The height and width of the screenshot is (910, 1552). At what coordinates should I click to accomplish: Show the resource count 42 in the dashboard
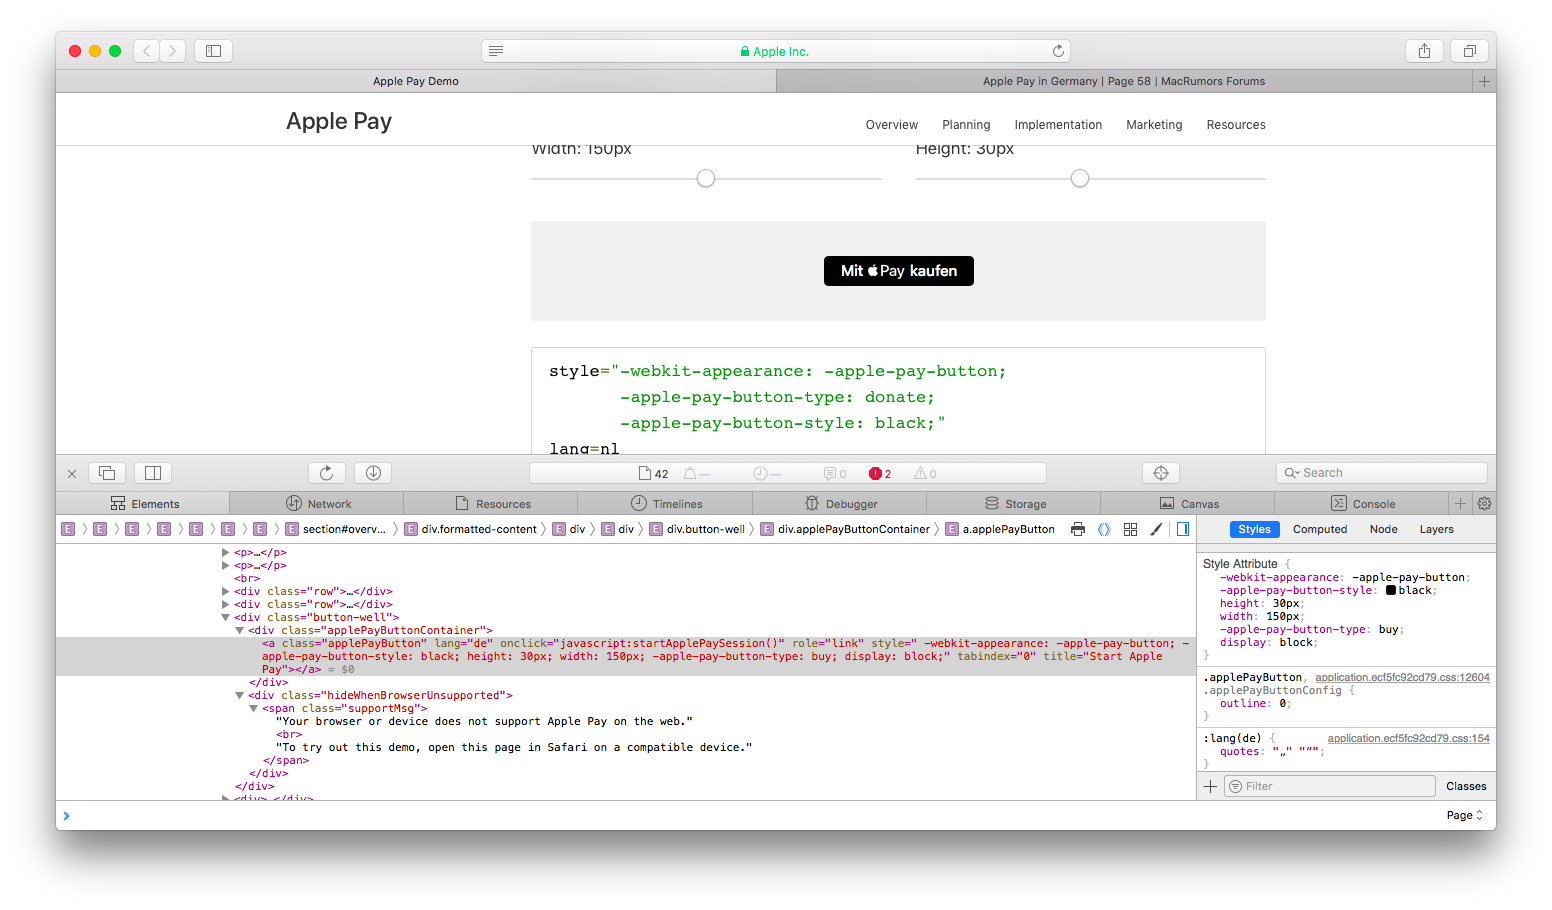(653, 474)
